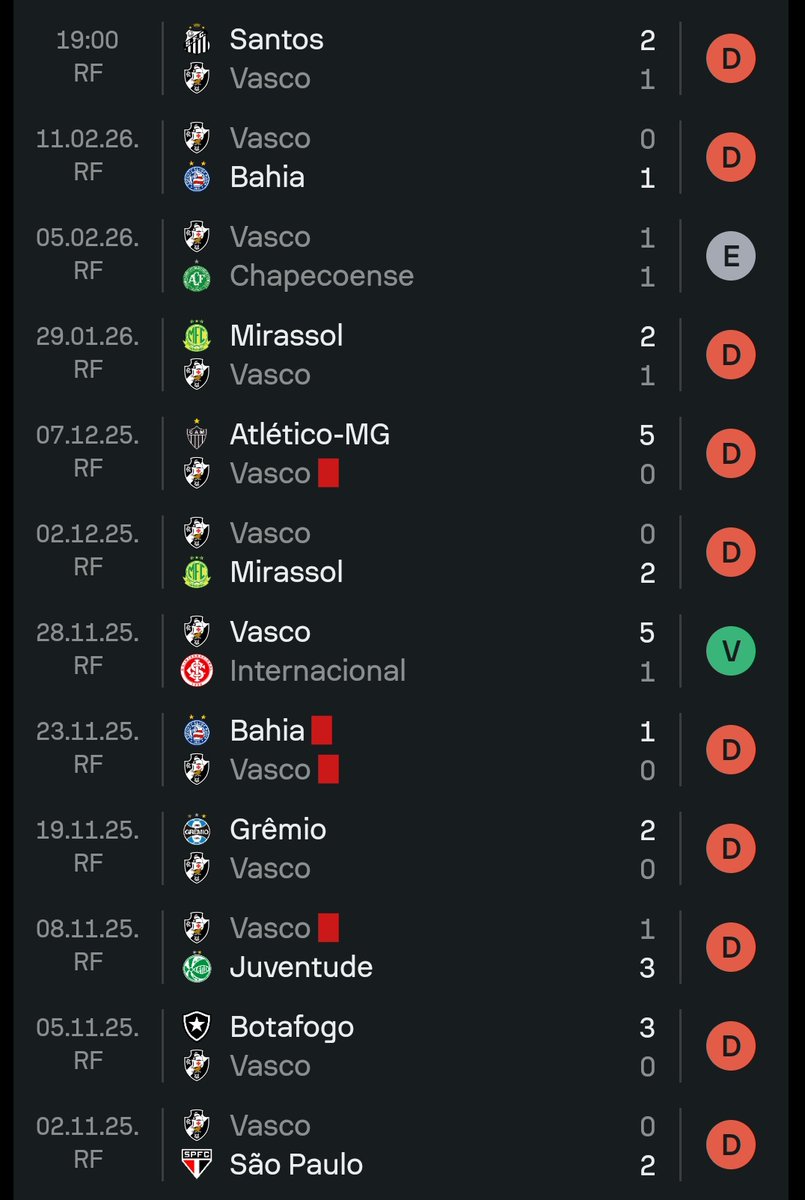The image size is (805, 1200).
Task: Click the red card next to Bahia
Action: click(321, 730)
